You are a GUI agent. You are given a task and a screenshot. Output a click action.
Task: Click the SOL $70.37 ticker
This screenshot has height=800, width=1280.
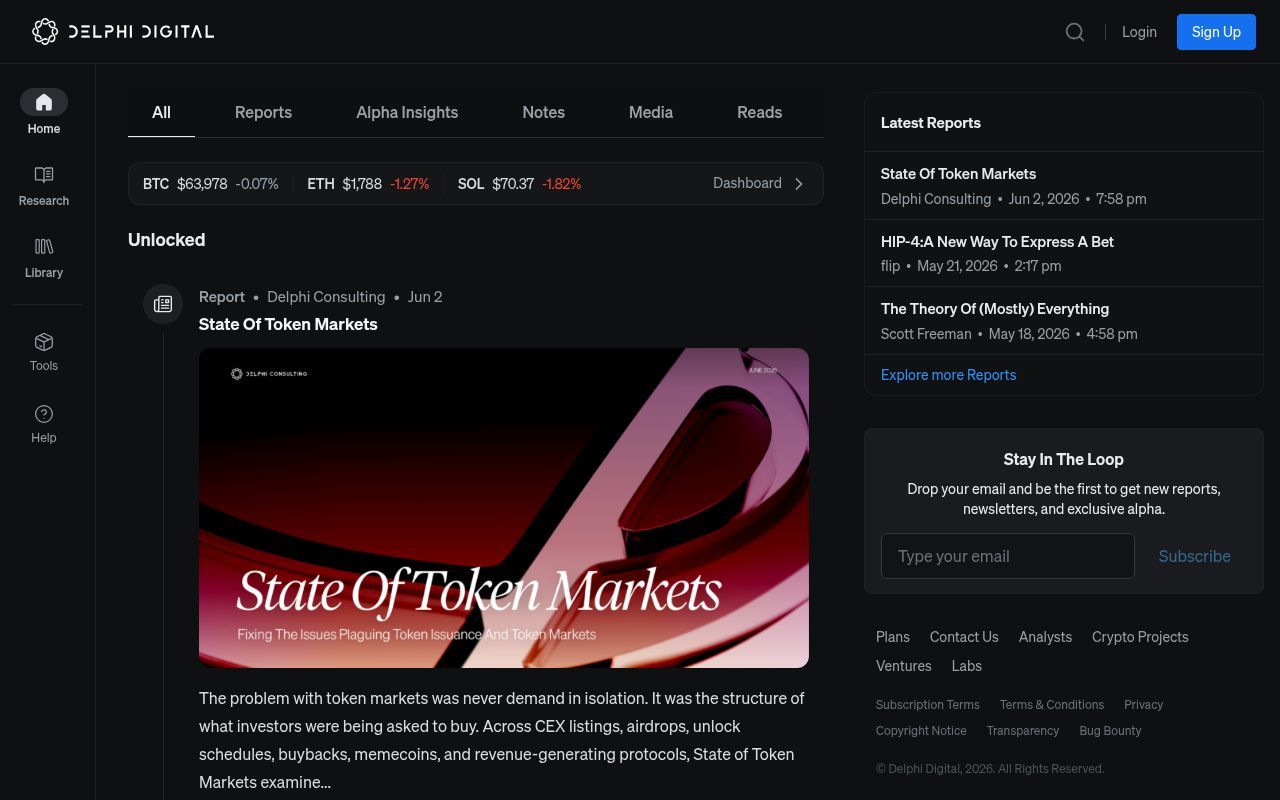[519, 184]
